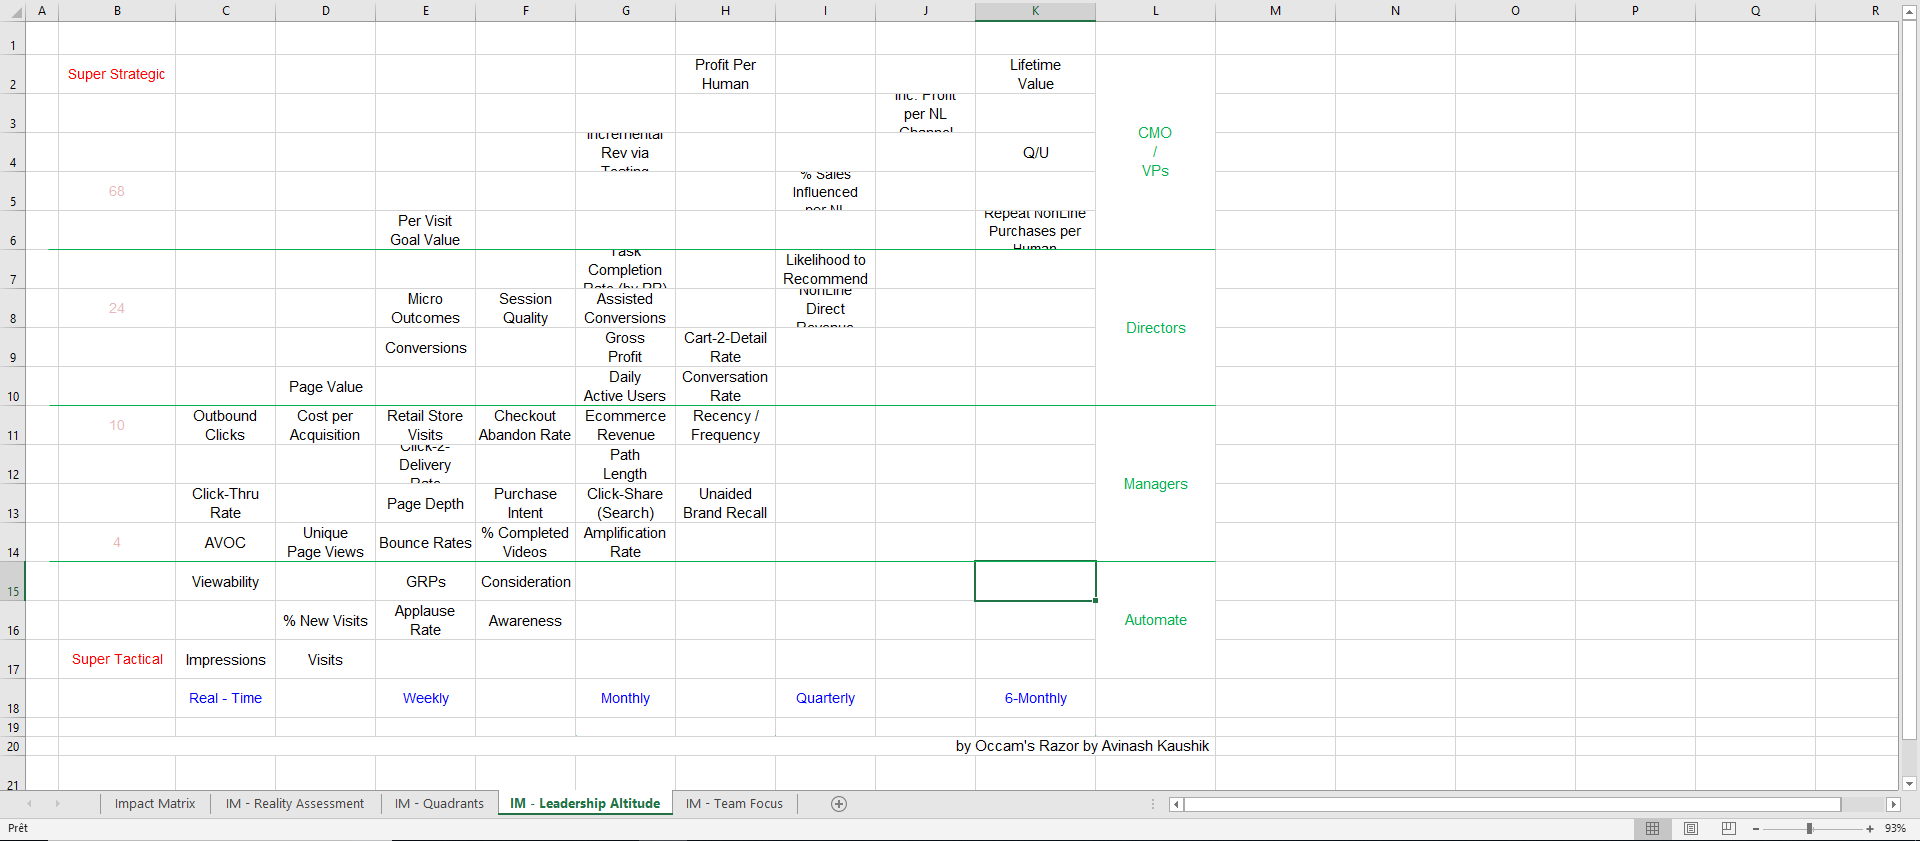The width and height of the screenshot is (1920, 841).
Task: Click the 'Profit Per Human' cell
Action: coord(725,74)
